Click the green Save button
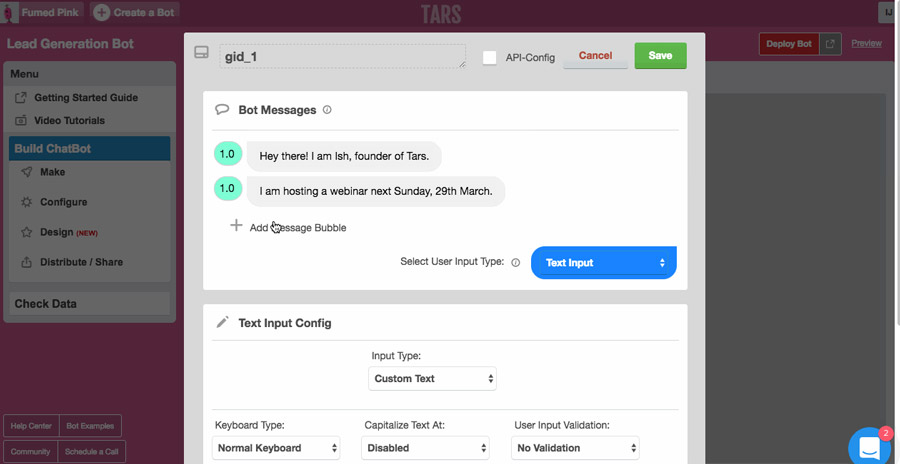This screenshot has height=464, width=900. point(660,56)
